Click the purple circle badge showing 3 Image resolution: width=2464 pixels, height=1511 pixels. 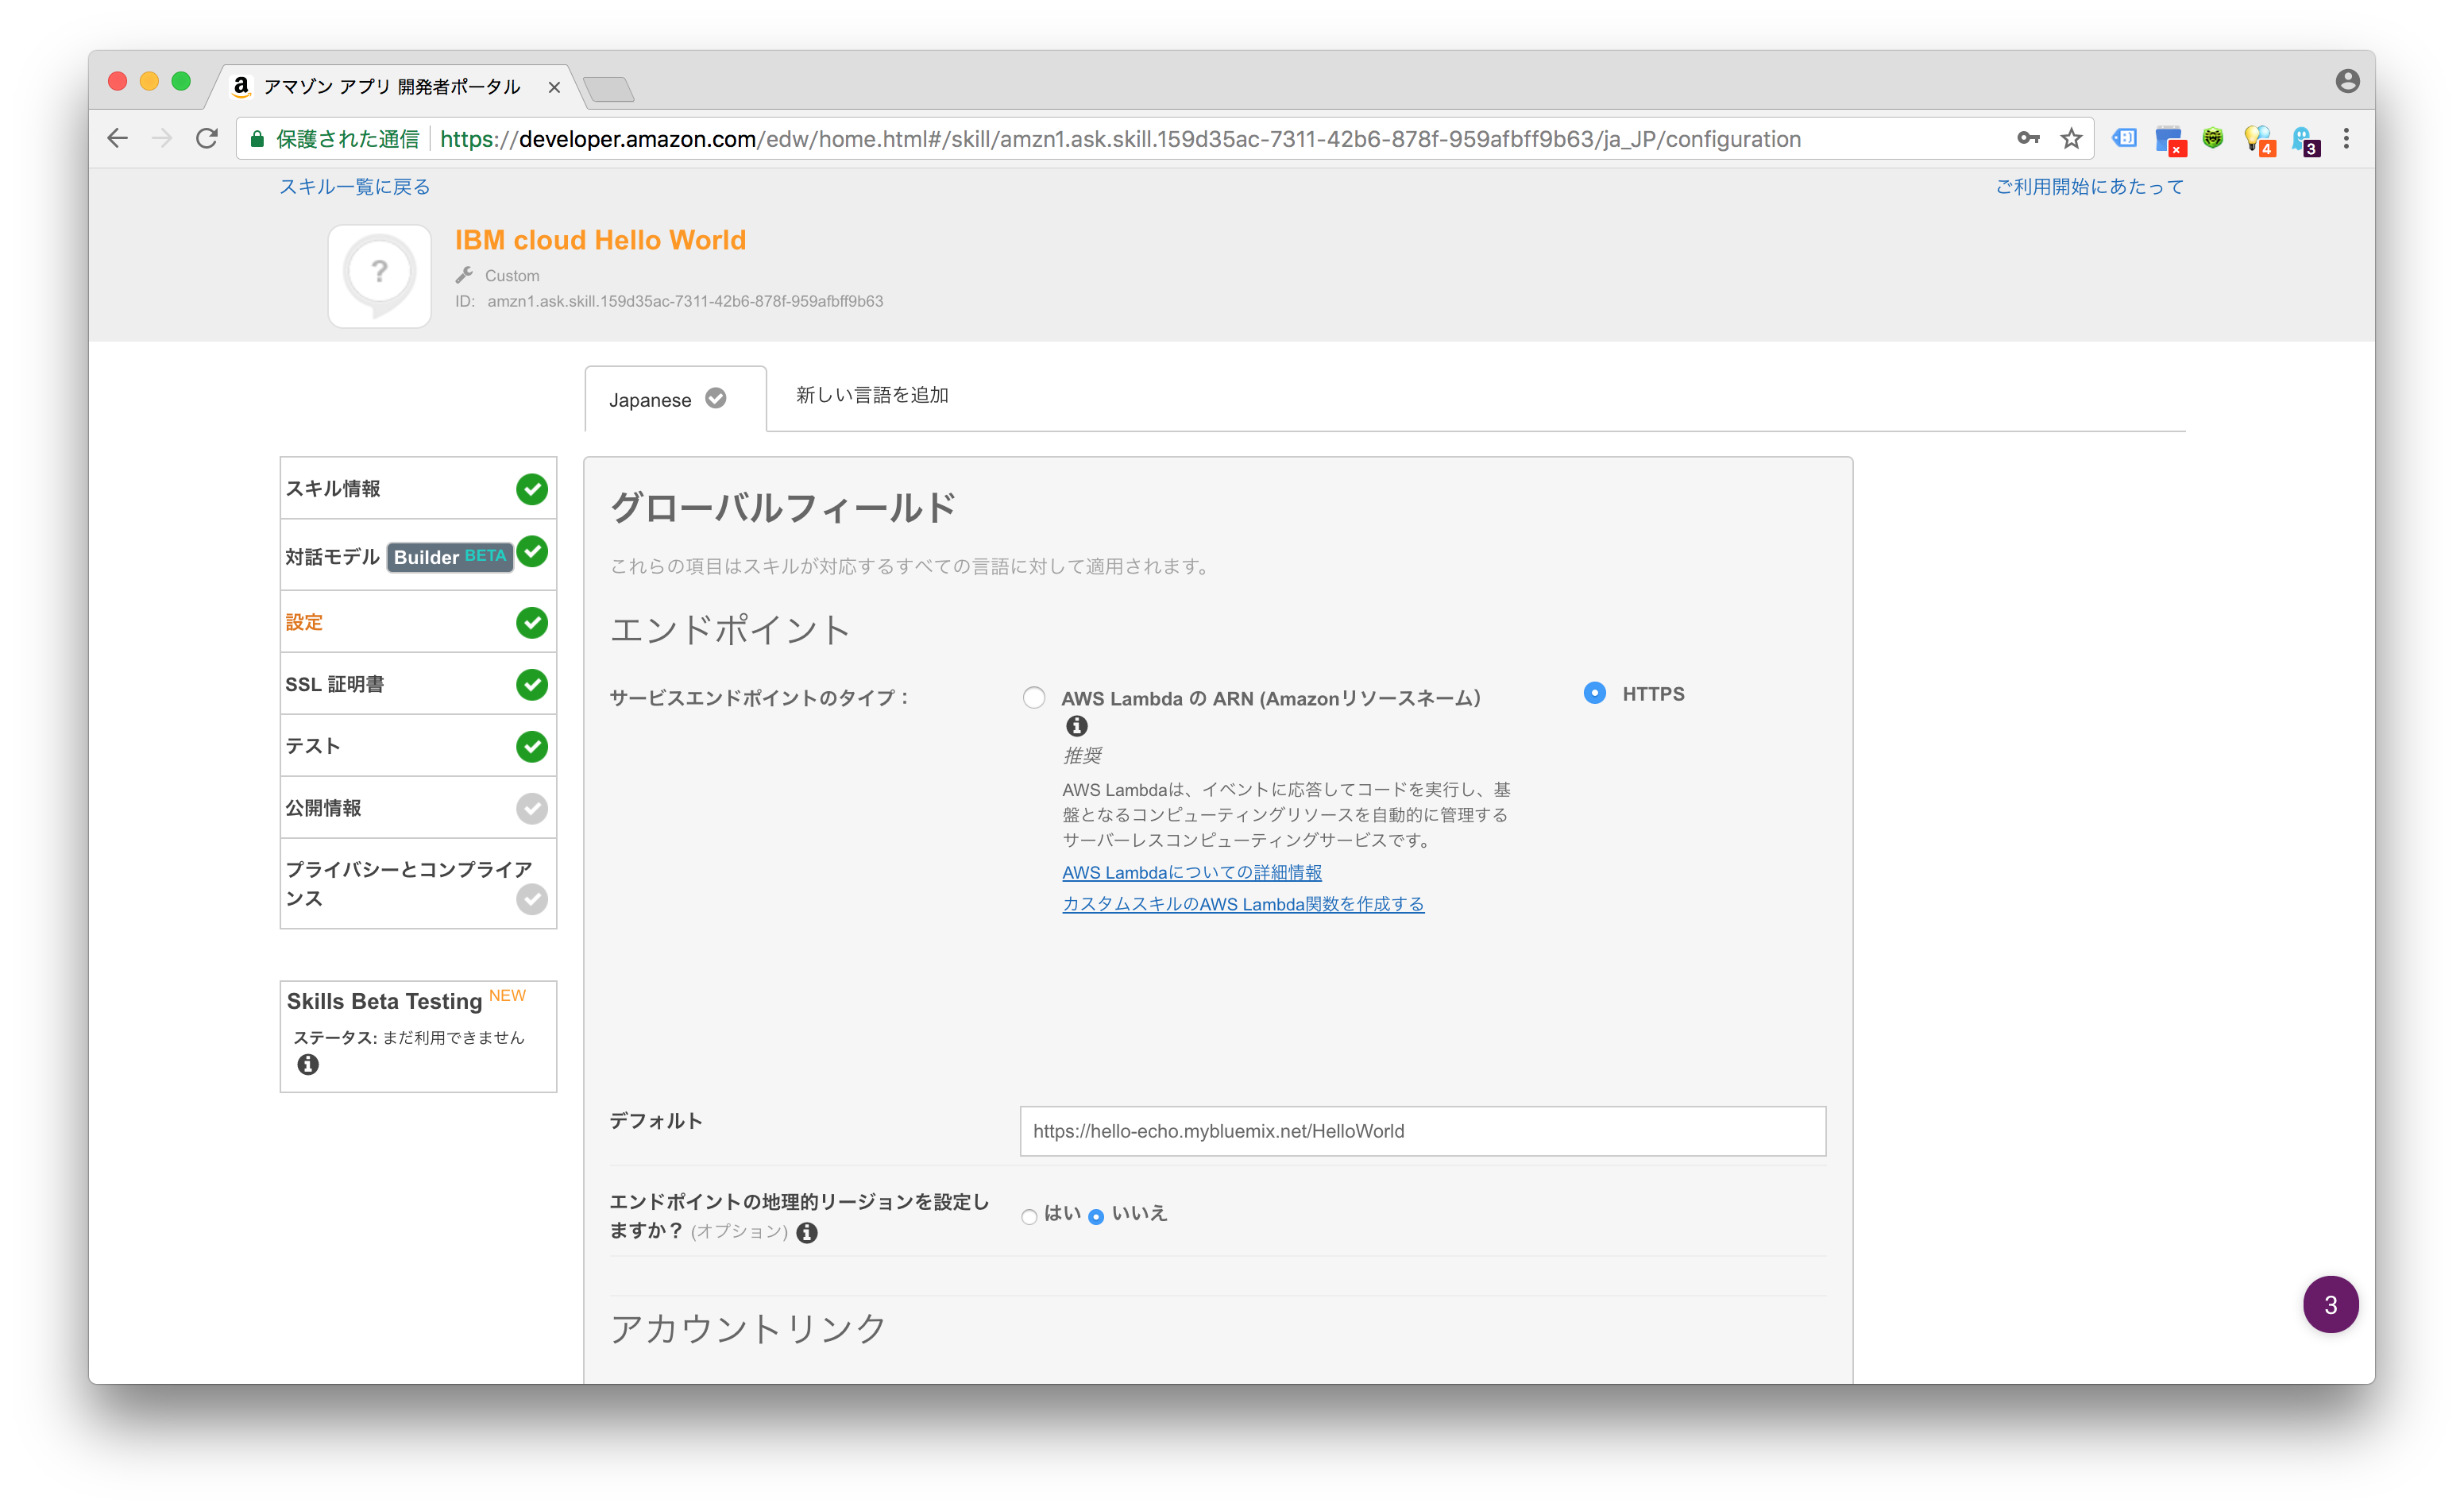2330,1305
